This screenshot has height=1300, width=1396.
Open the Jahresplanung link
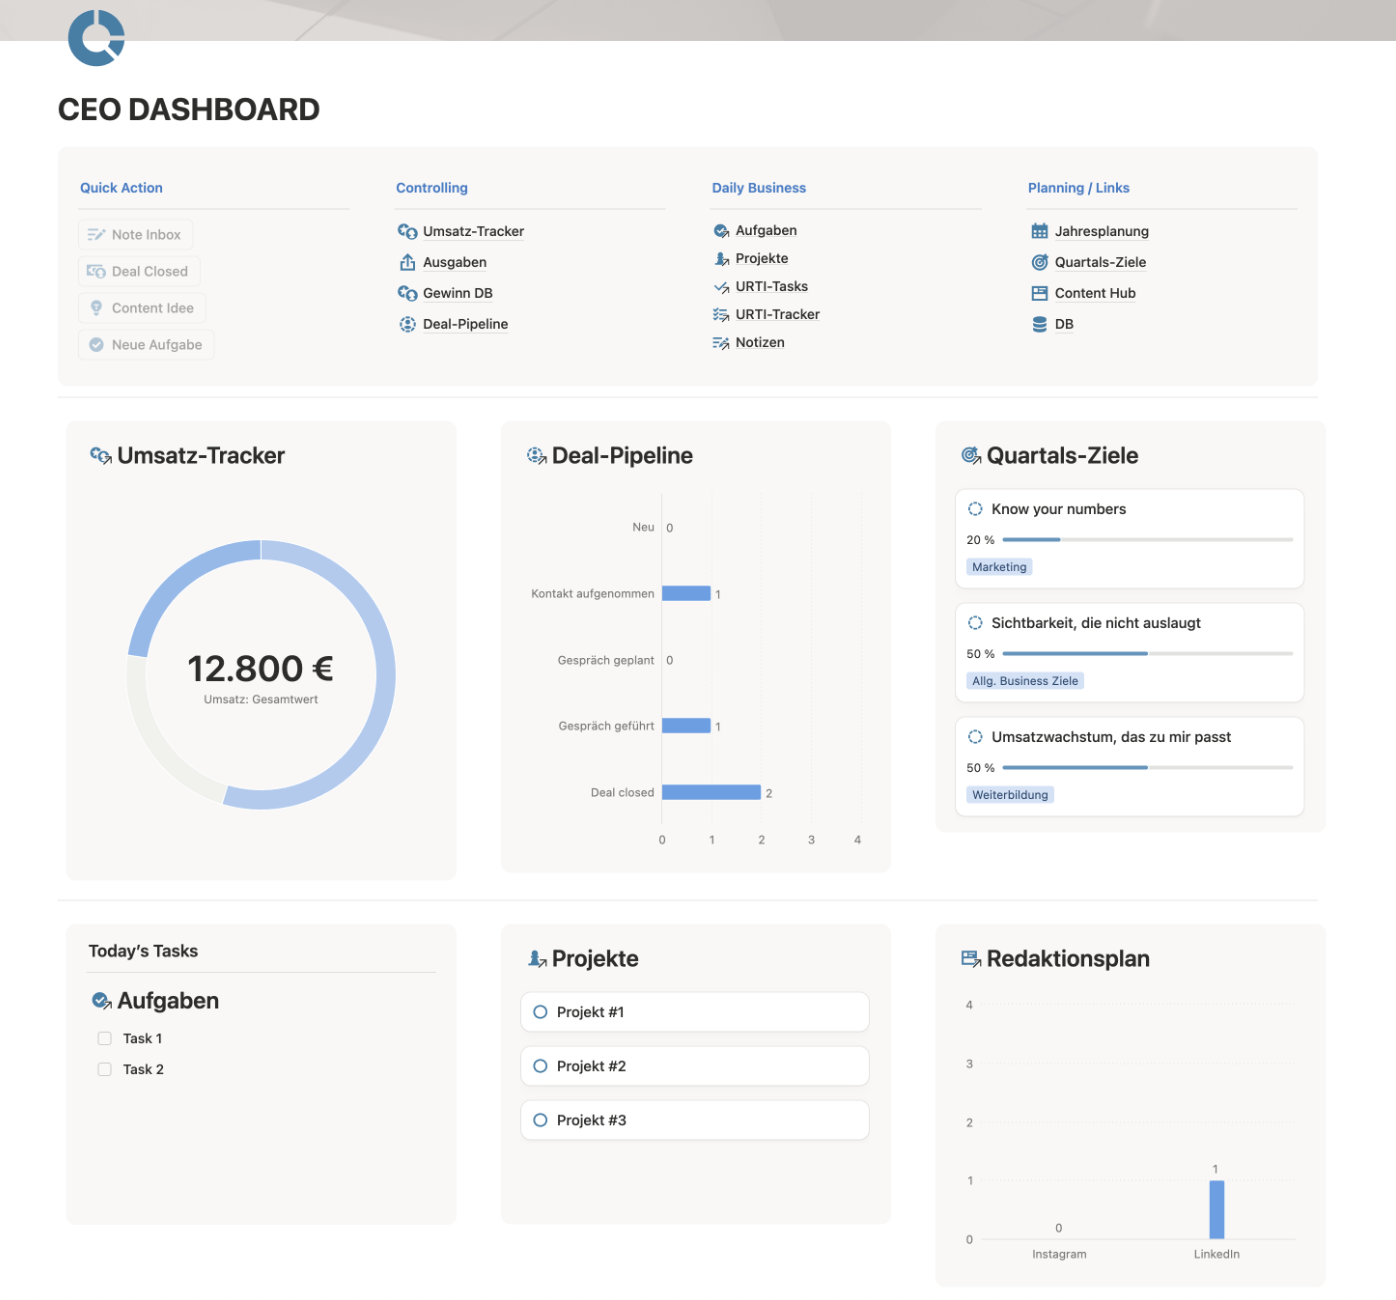coord(1102,231)
